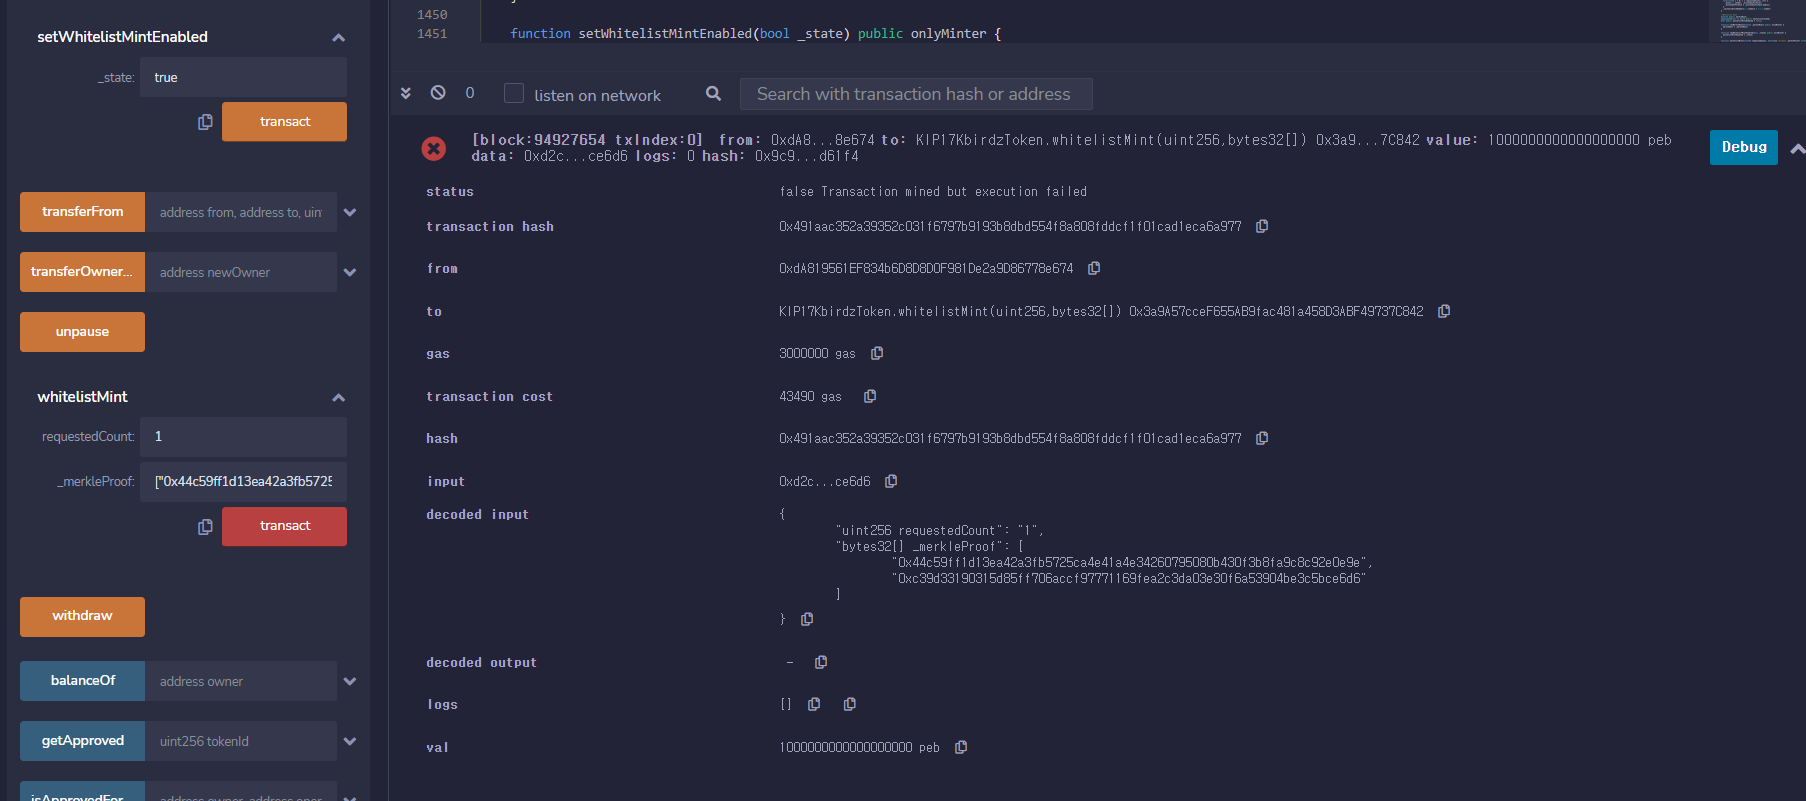This screenshot has width=1806, height=801.
Task: Focus the _state input field
Action: coord(243,77)
